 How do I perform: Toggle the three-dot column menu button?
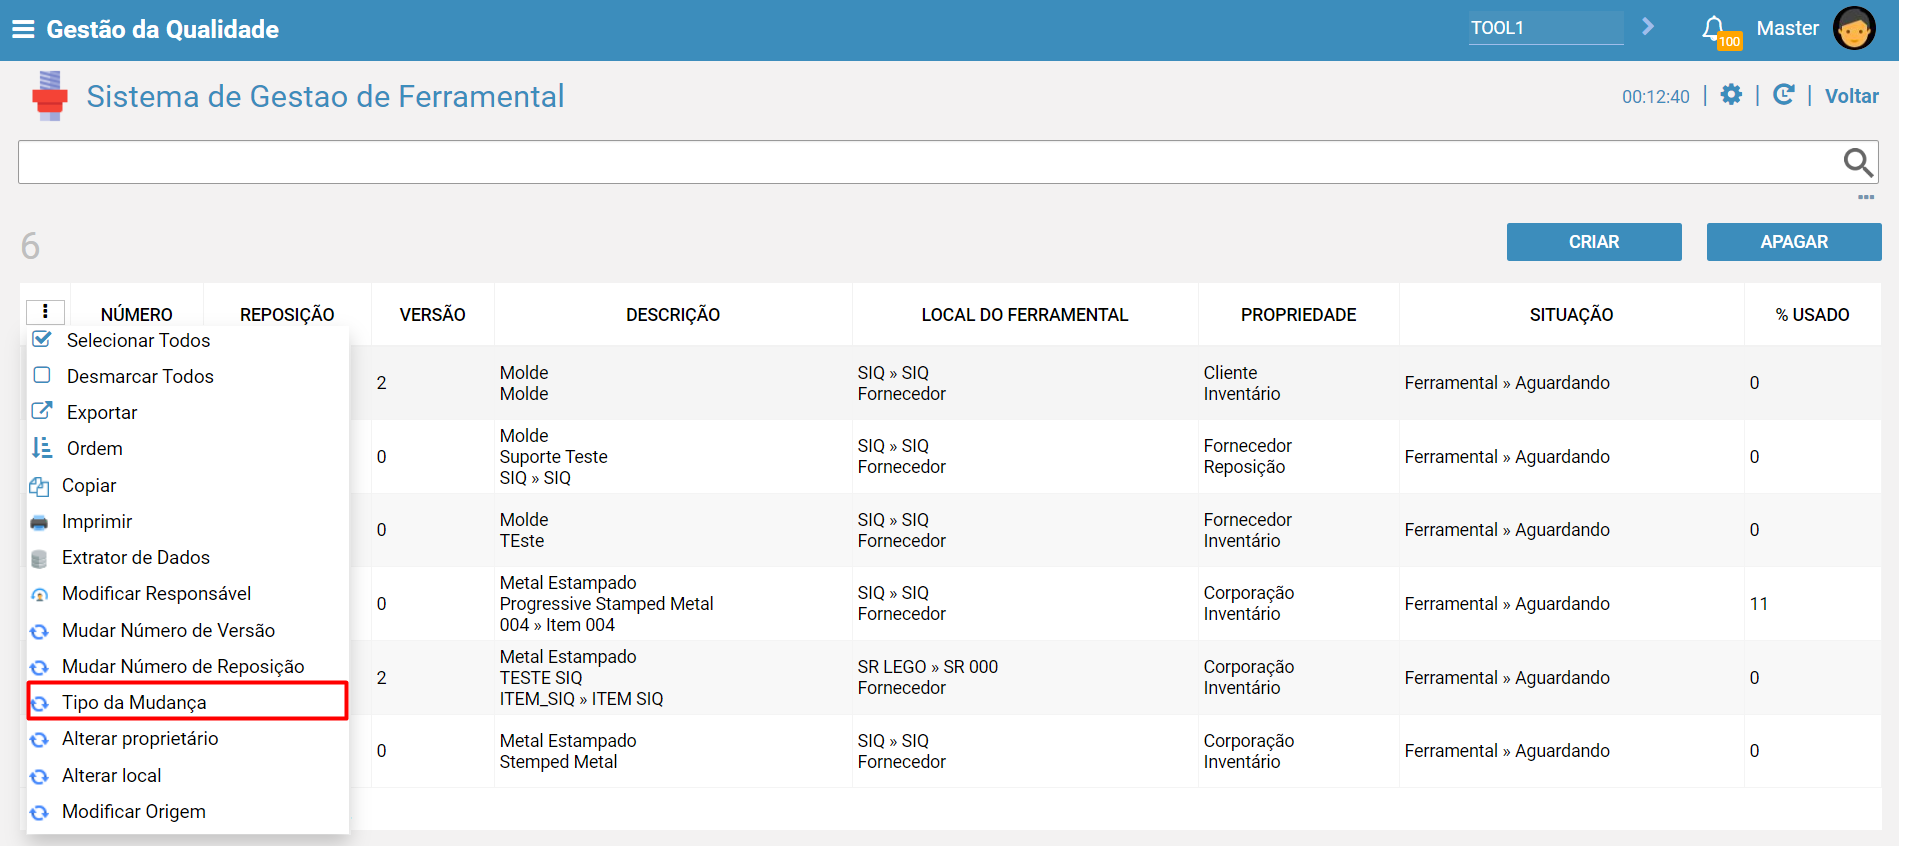point(45,312)
